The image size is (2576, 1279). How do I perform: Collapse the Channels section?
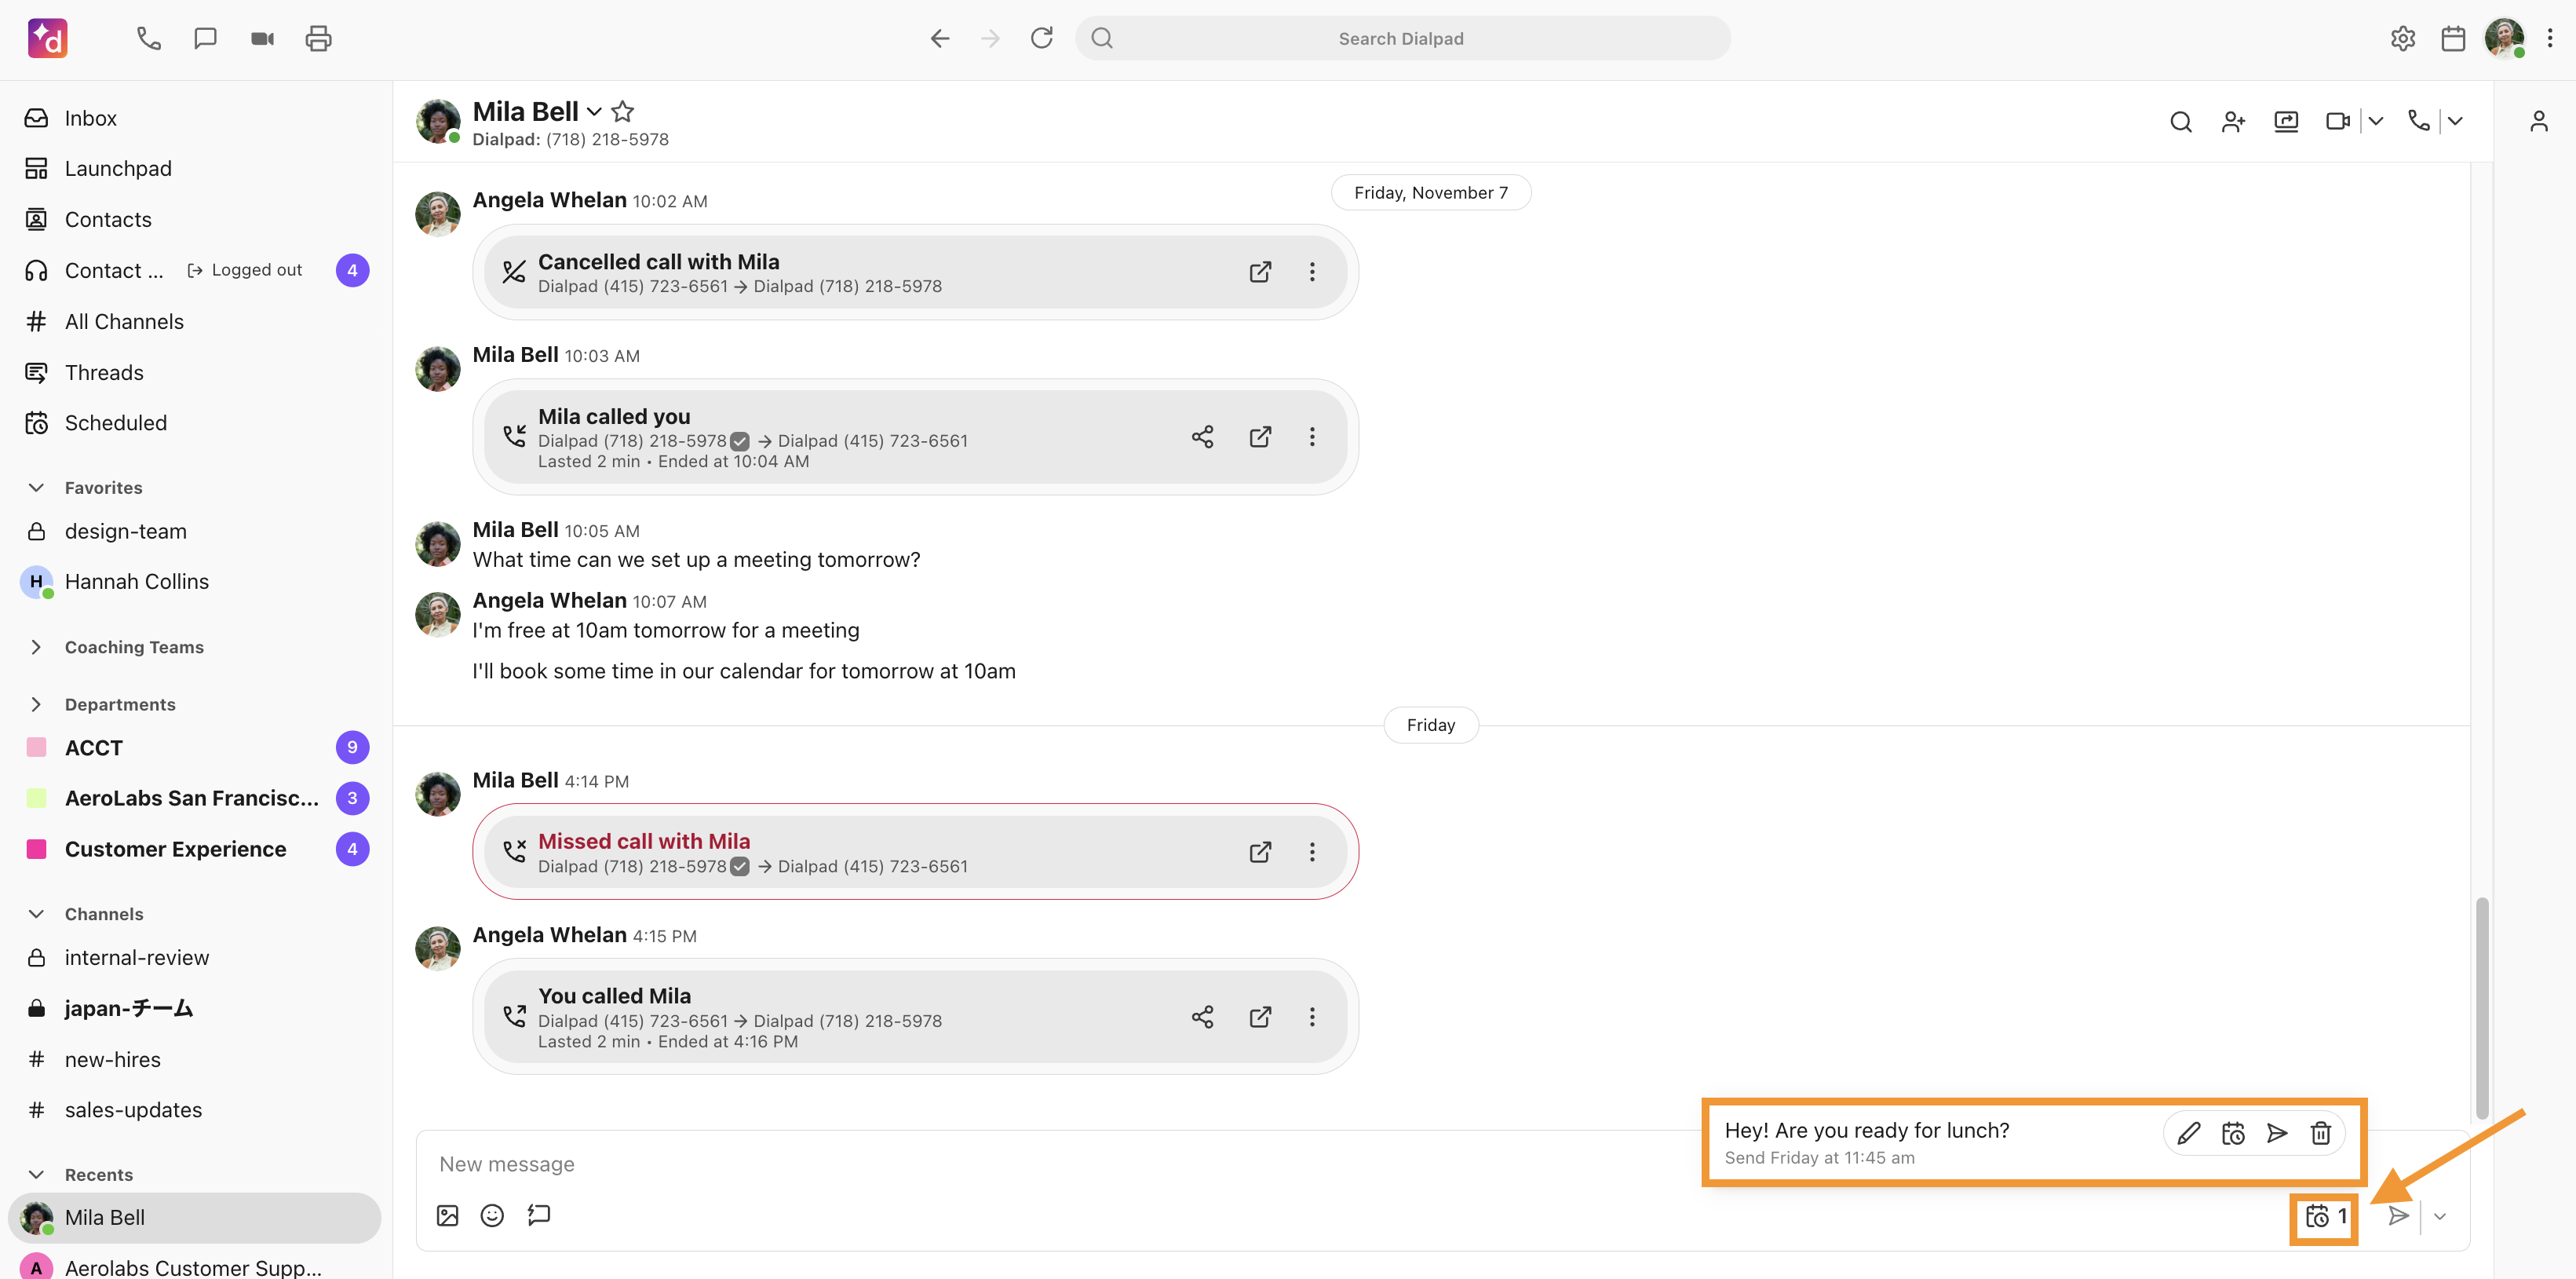pos(36,914)
